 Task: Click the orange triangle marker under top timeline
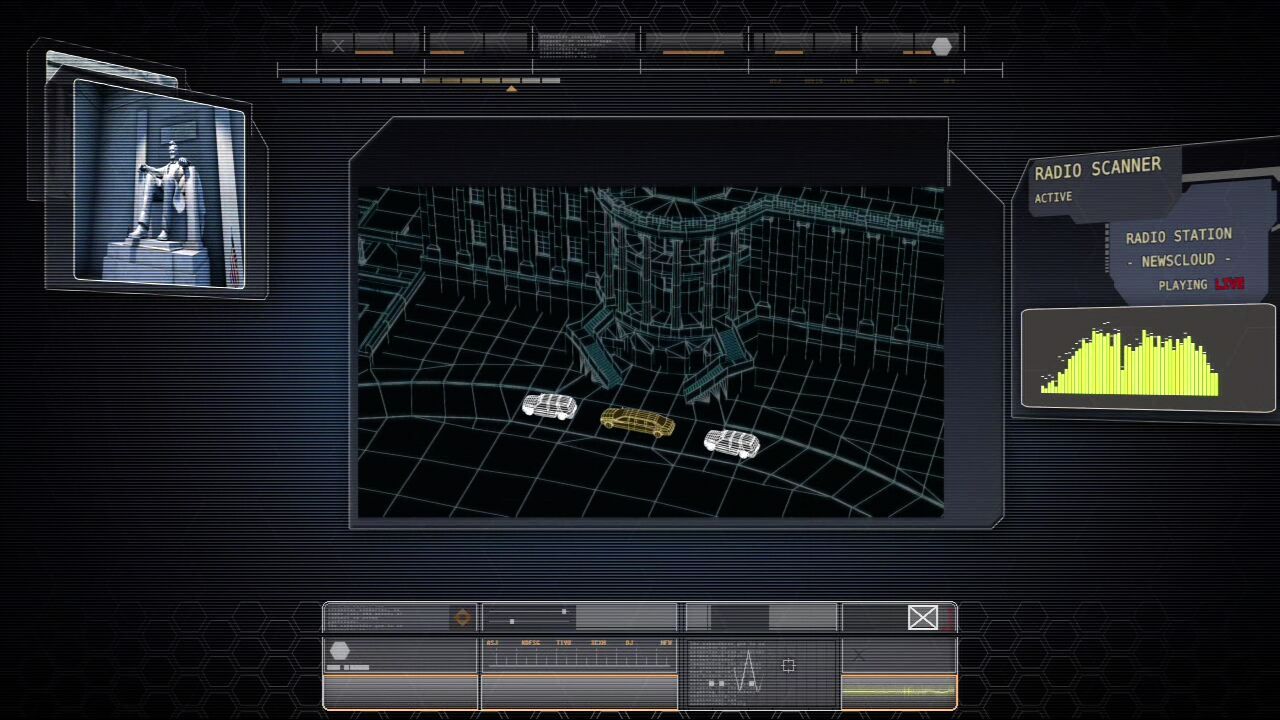pos(511,89)
